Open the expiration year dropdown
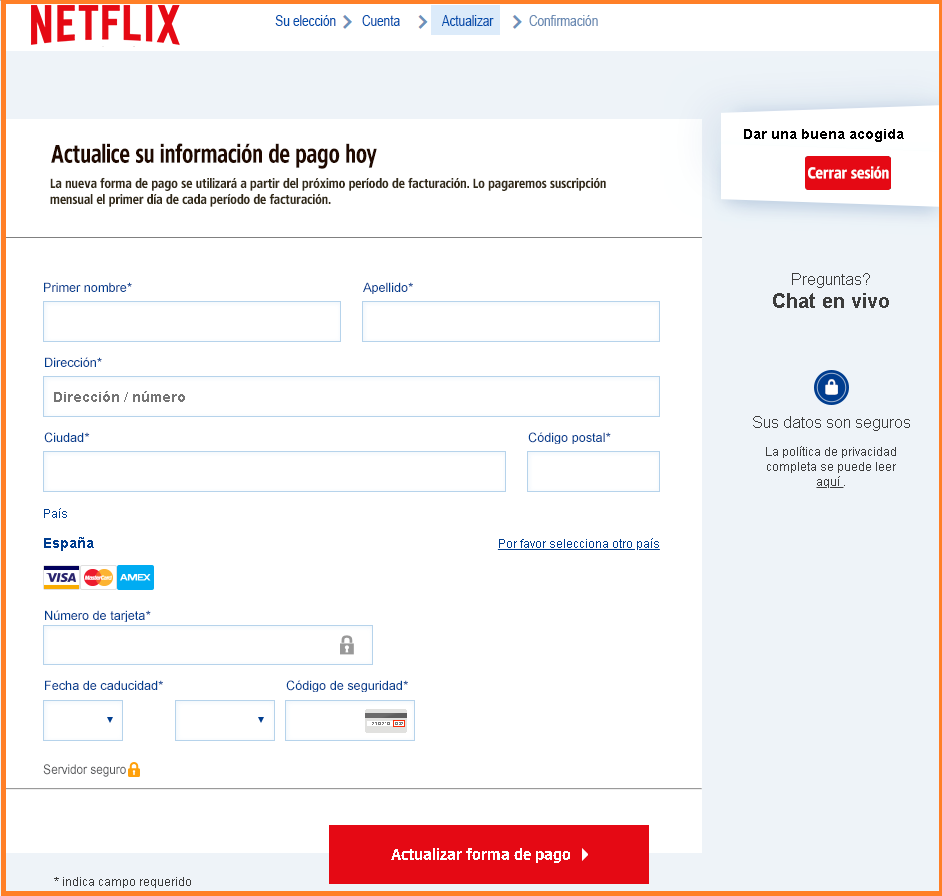This screenshot has height=896, width=942. [x=224, y=720]
